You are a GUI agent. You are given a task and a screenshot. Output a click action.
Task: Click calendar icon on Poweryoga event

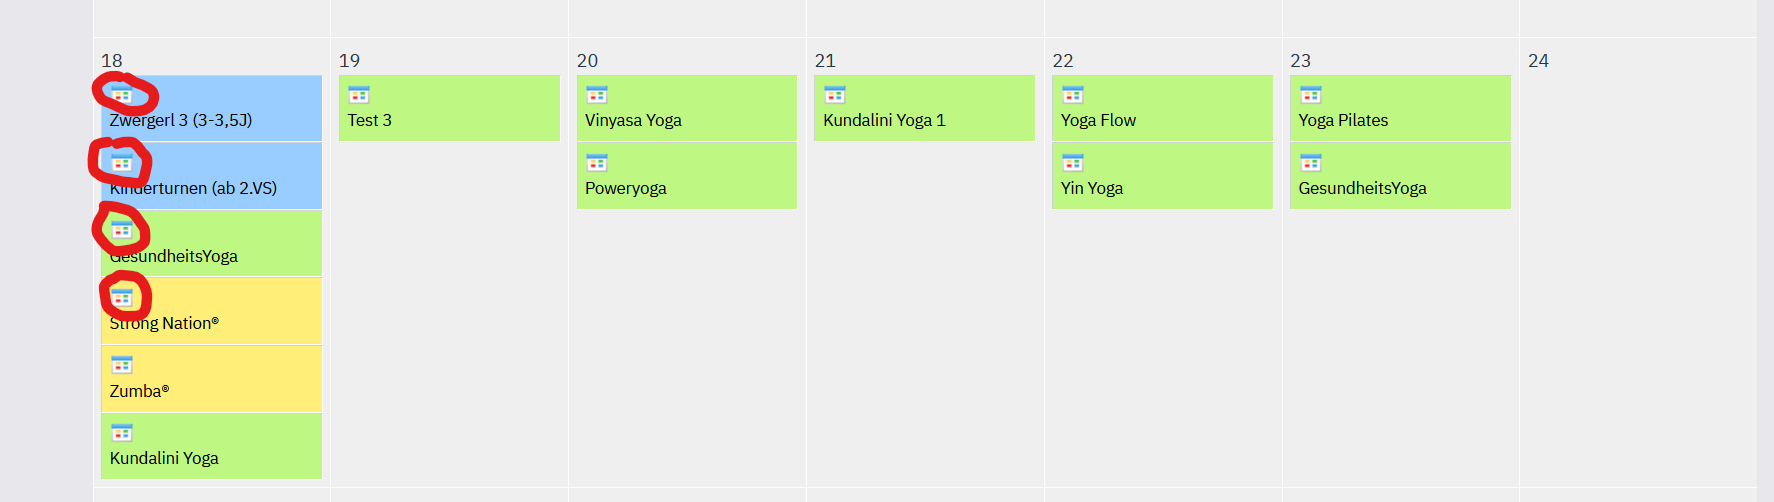[x=597, y=163]
